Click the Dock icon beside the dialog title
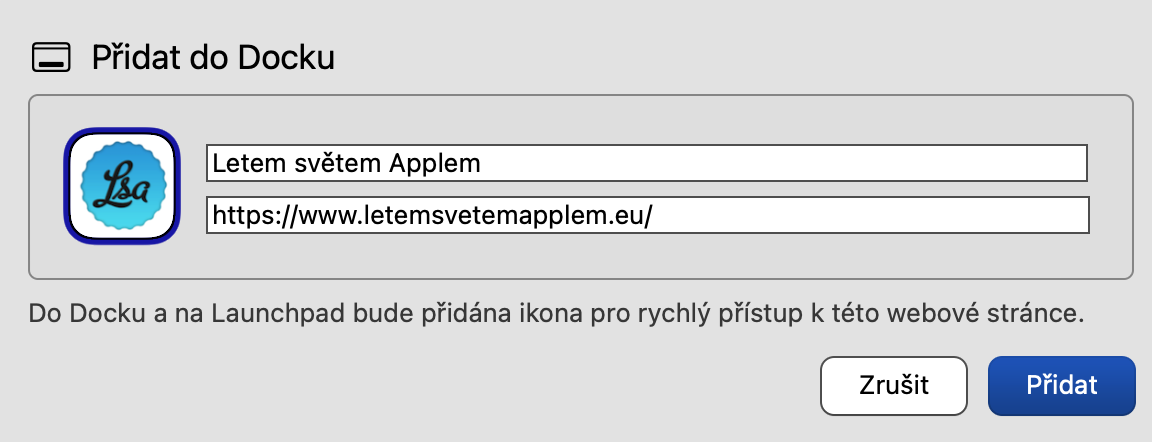This screenshot has height=442, width=1152. tap(52, 58)
